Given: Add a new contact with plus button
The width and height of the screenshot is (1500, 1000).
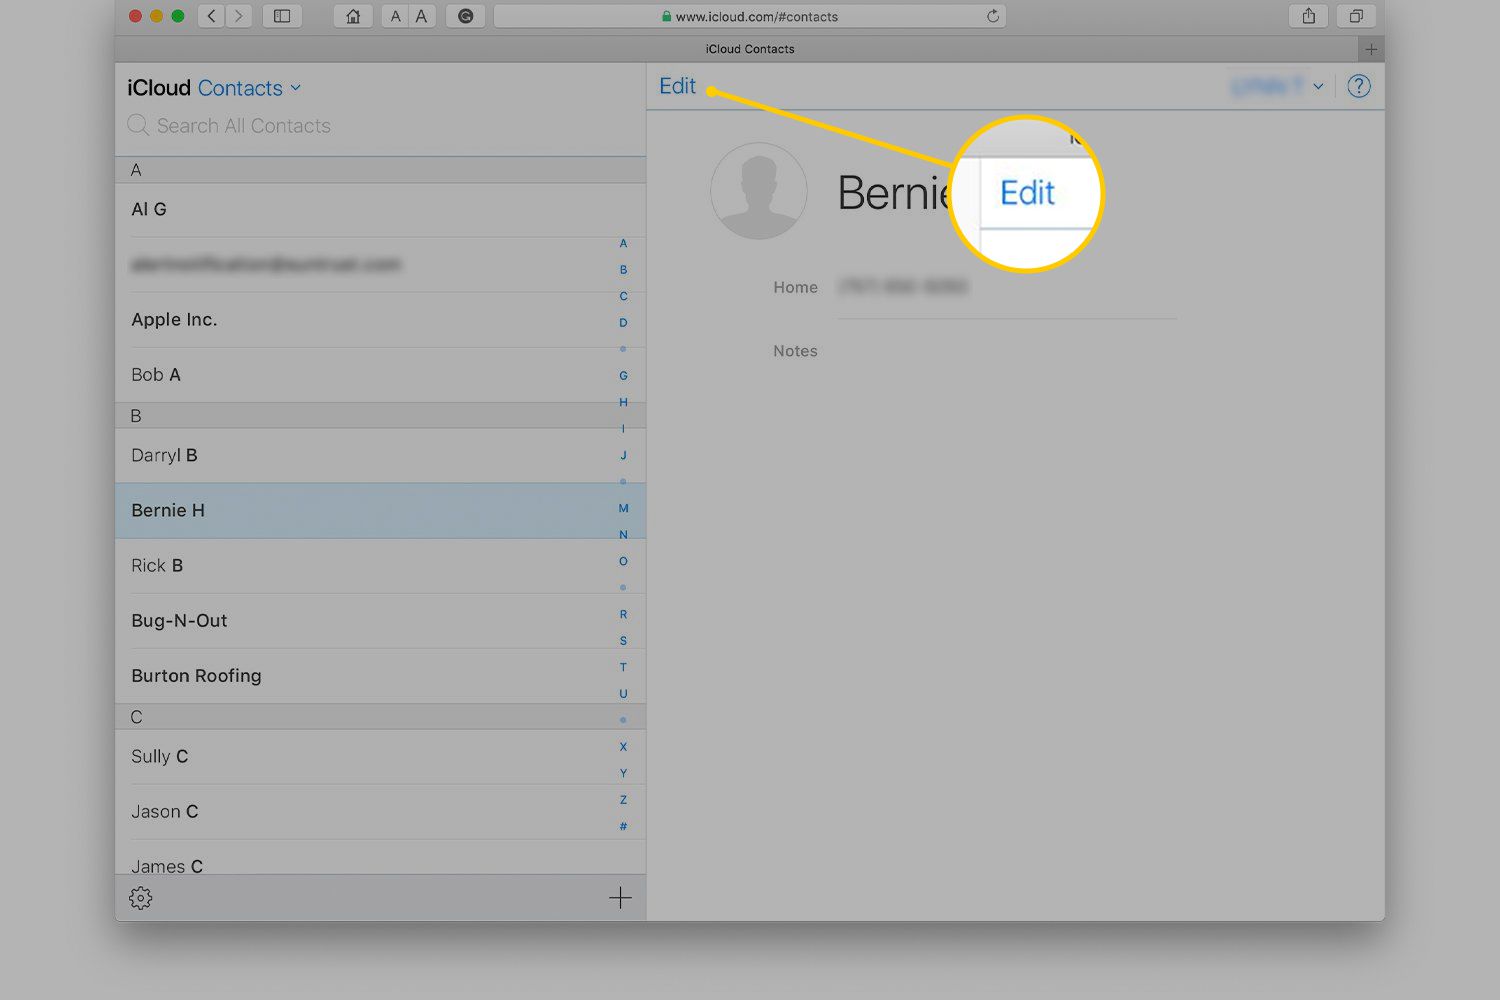Looking at the screenshot, I should pos(620,898).
